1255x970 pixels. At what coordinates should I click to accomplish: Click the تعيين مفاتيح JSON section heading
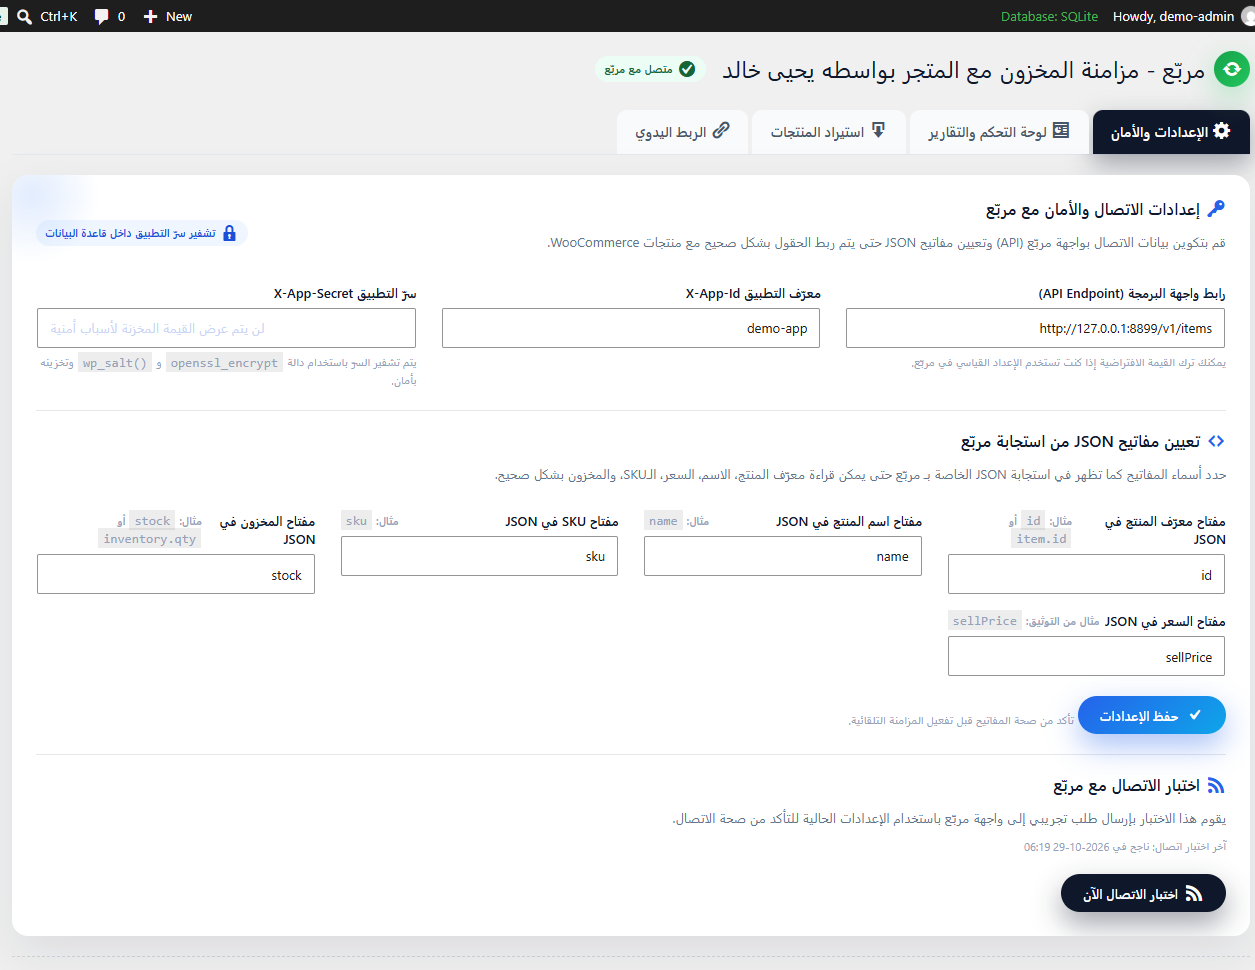1080,441
